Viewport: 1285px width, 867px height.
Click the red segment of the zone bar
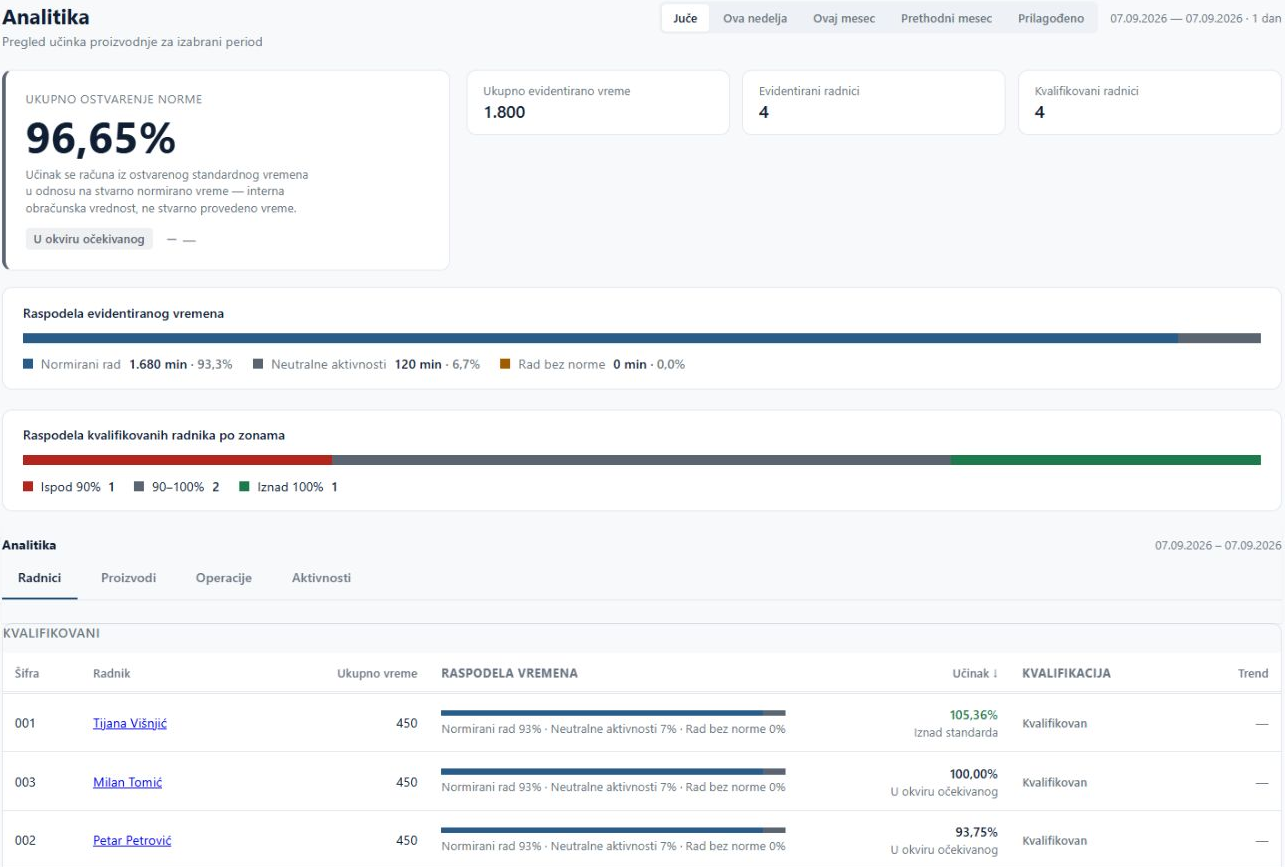point(177,460)
